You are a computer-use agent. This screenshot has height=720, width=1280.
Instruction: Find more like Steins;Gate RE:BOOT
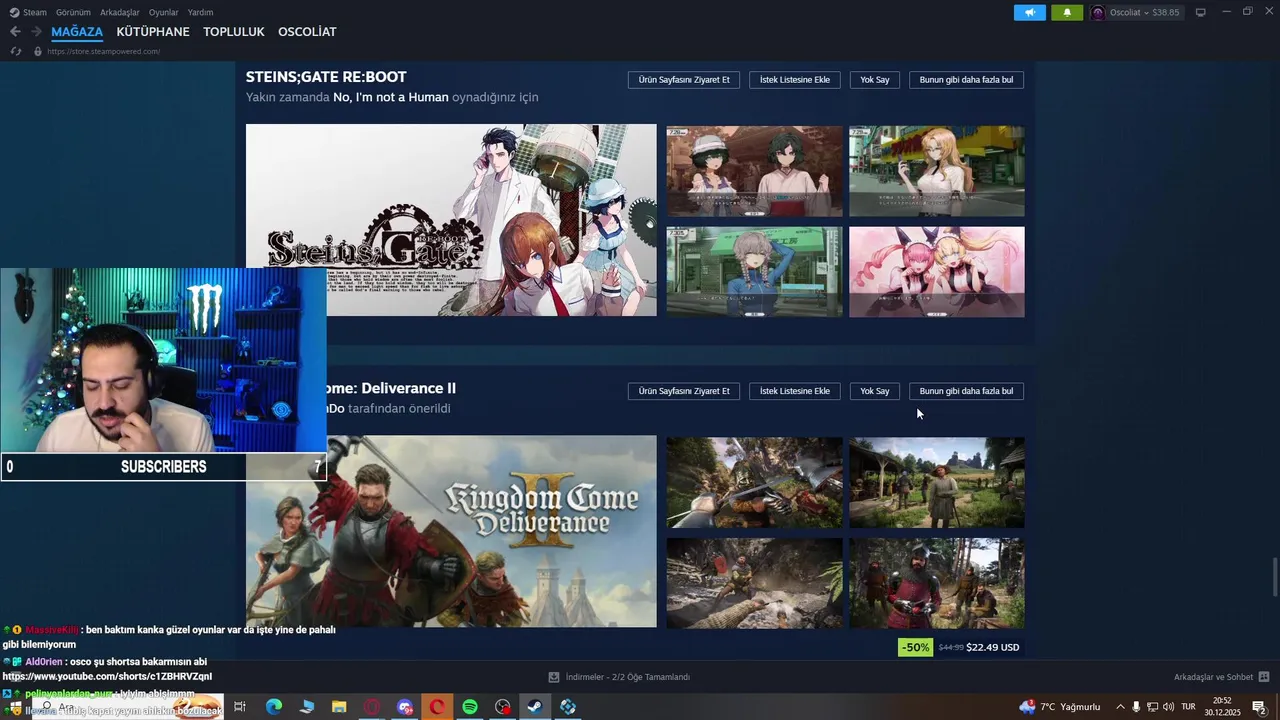tap(966, 79)
